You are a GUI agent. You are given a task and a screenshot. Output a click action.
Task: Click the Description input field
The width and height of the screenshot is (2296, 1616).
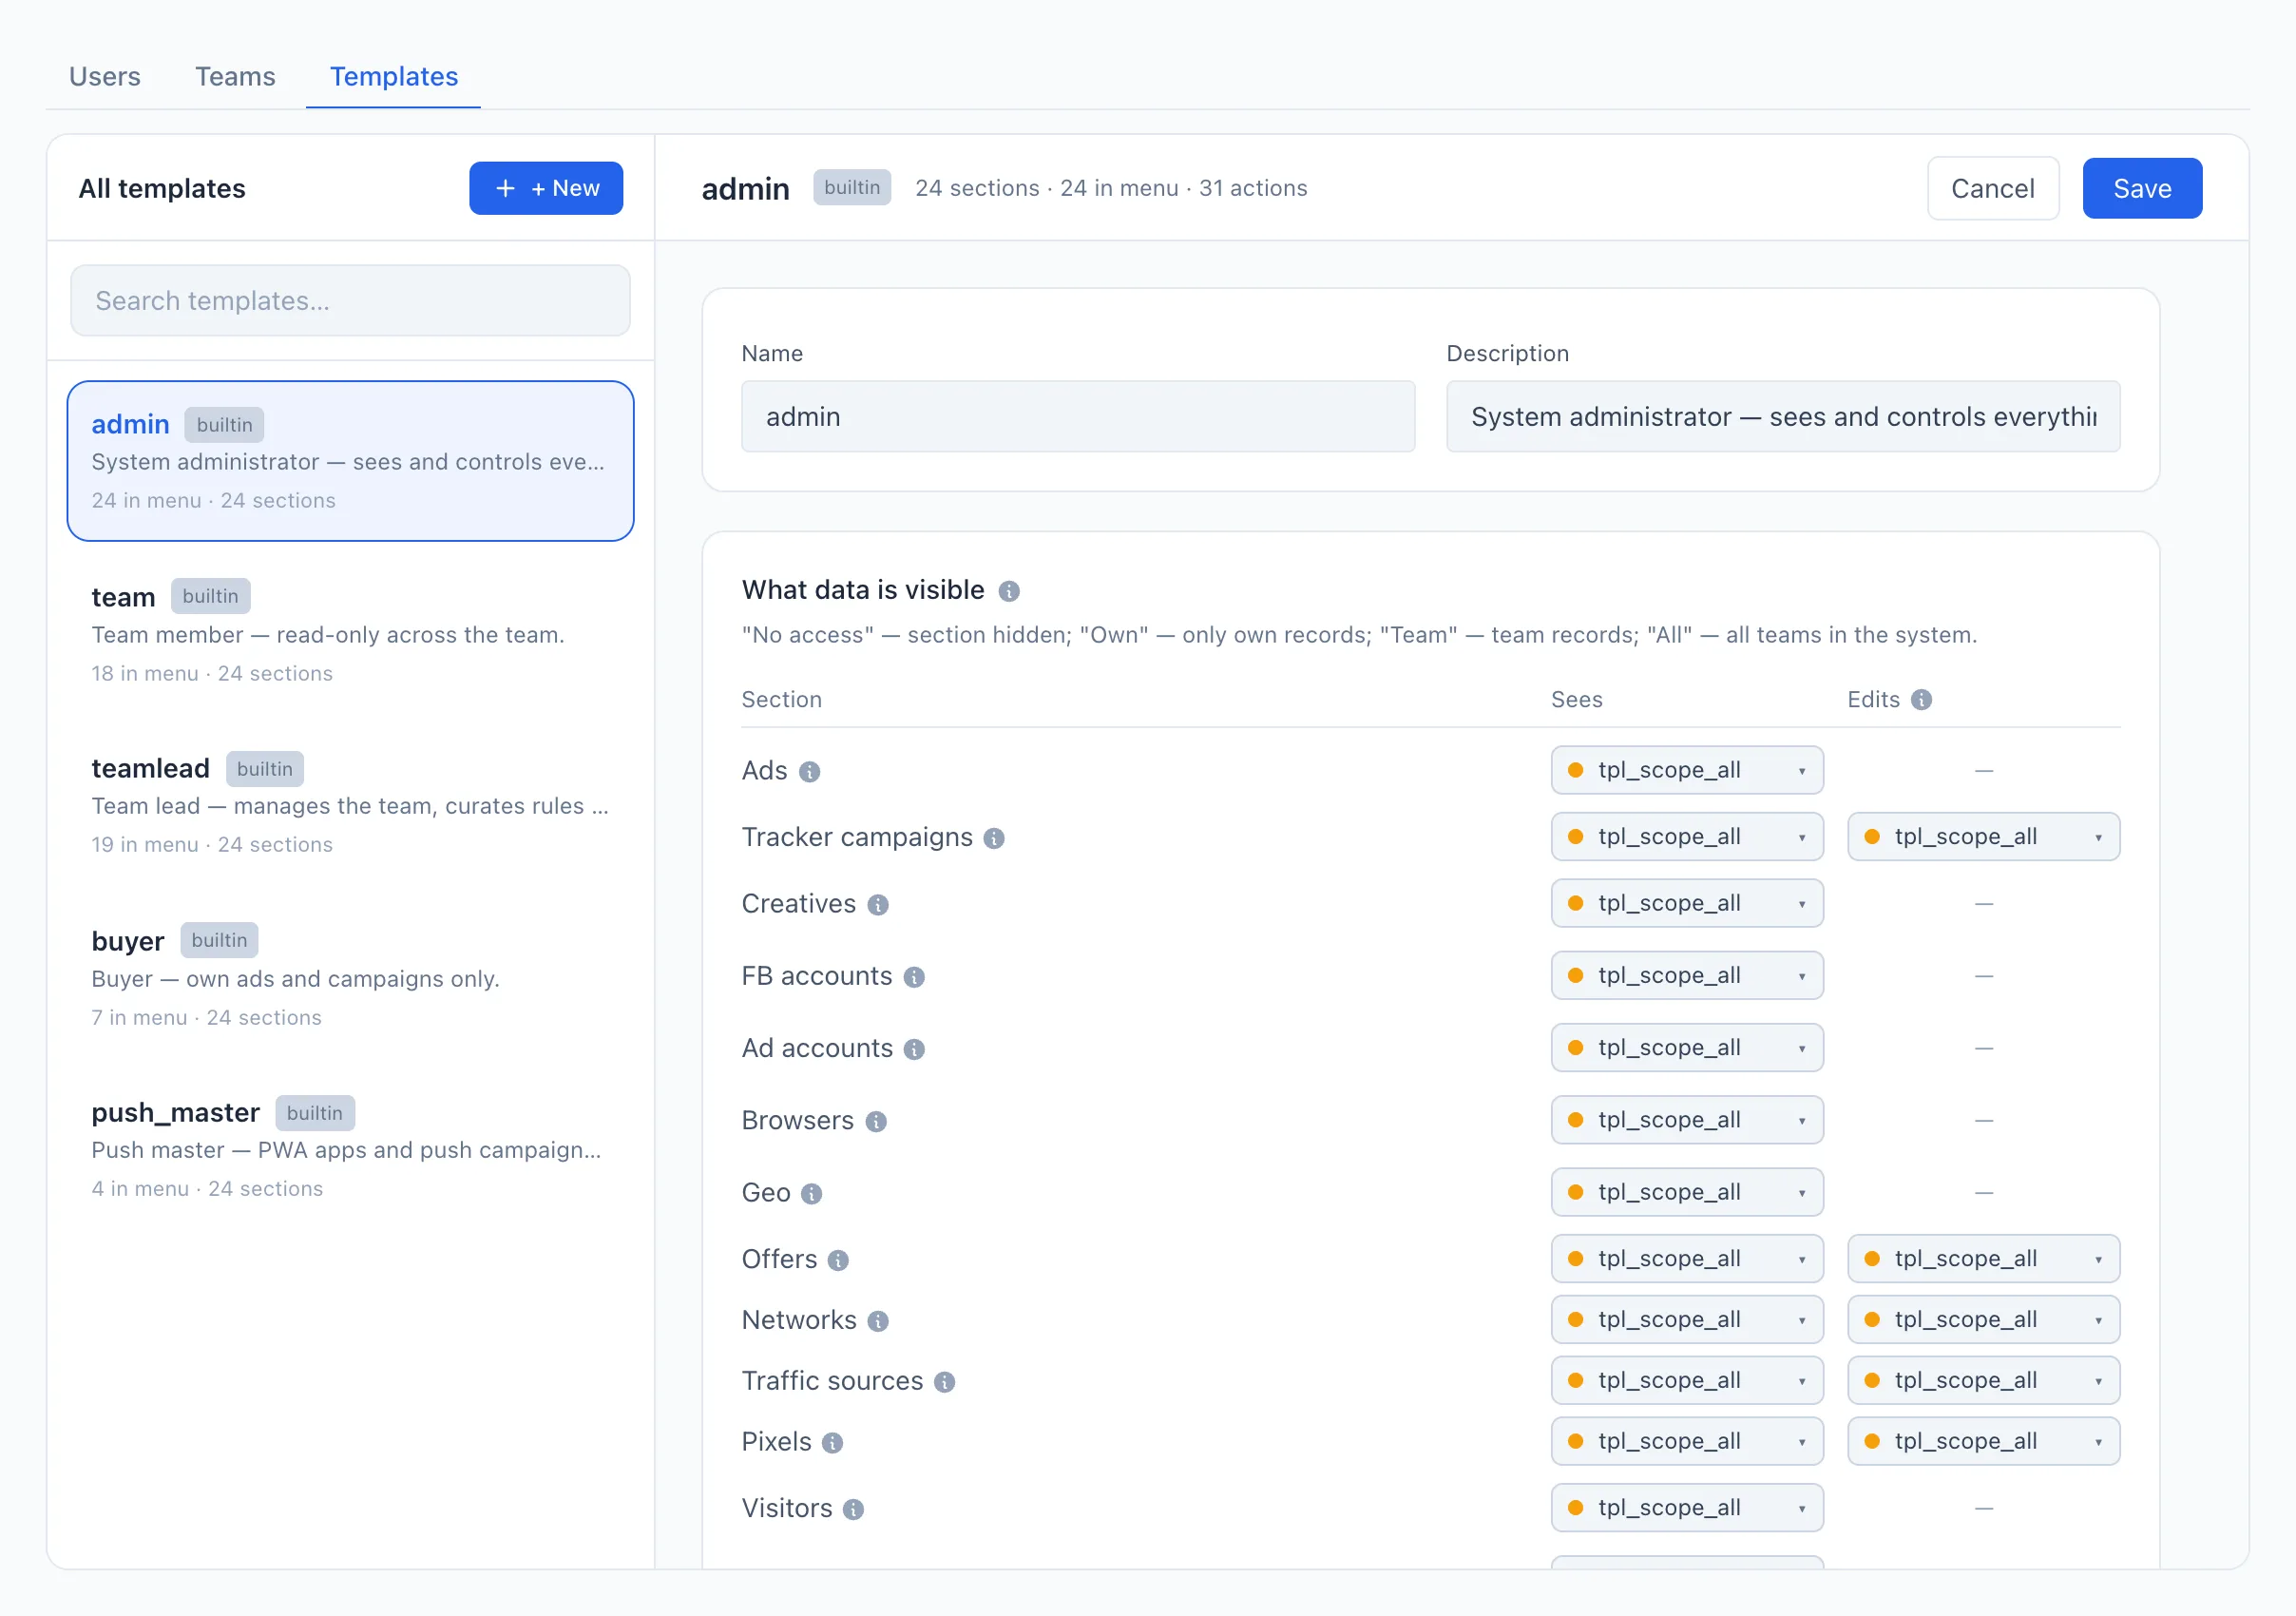1783,416
